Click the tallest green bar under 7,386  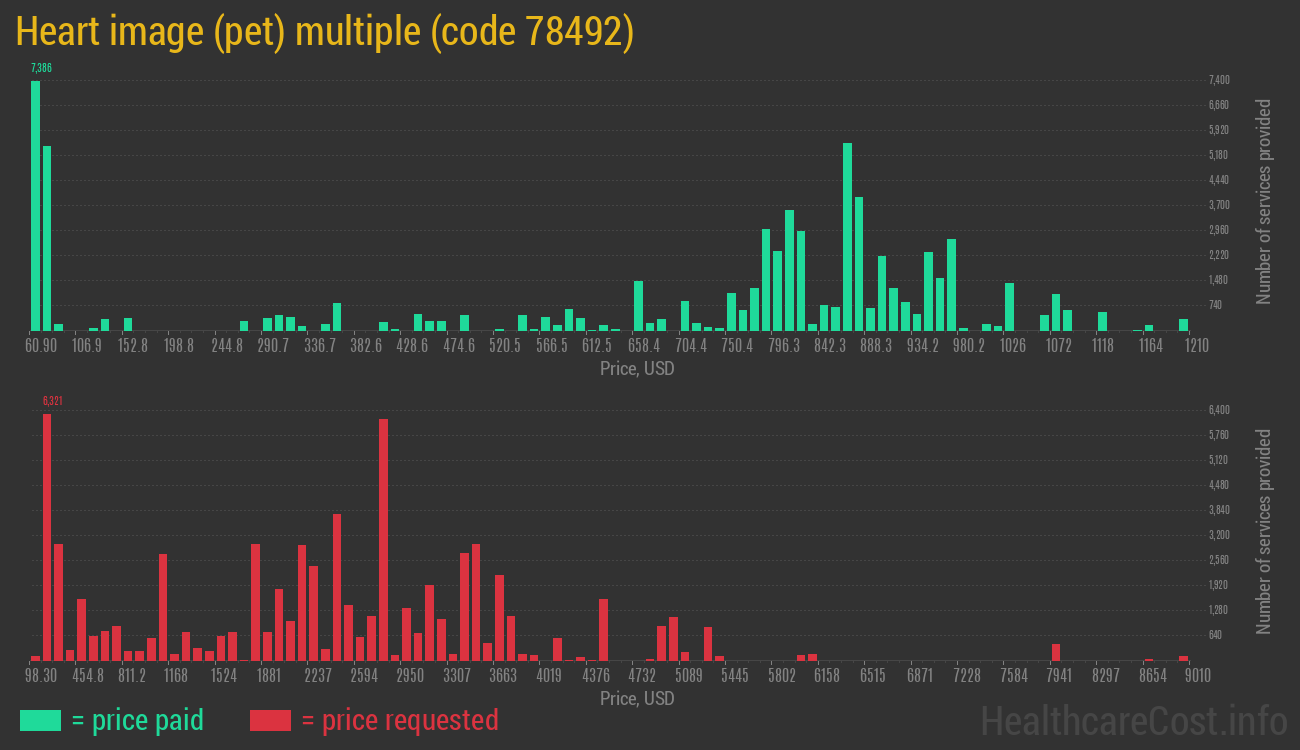[36, 205]
